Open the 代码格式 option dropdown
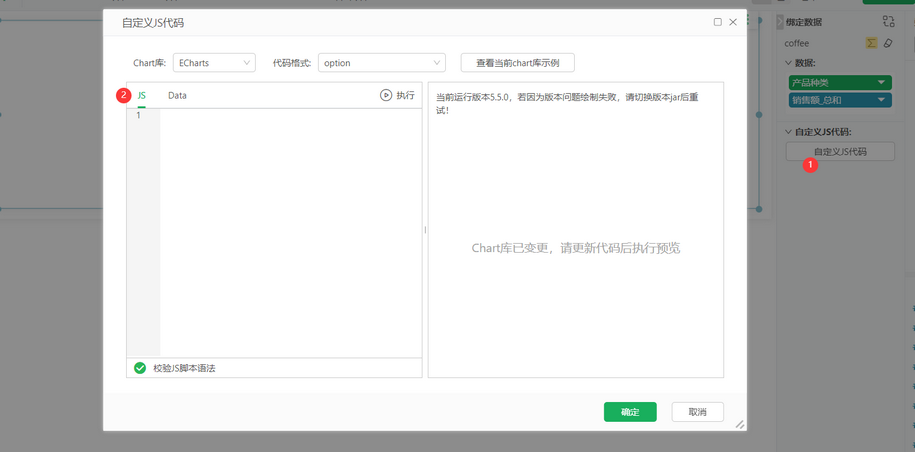This screenshot has height=452, width=915. pyautogui.click(x=381, y=63)
